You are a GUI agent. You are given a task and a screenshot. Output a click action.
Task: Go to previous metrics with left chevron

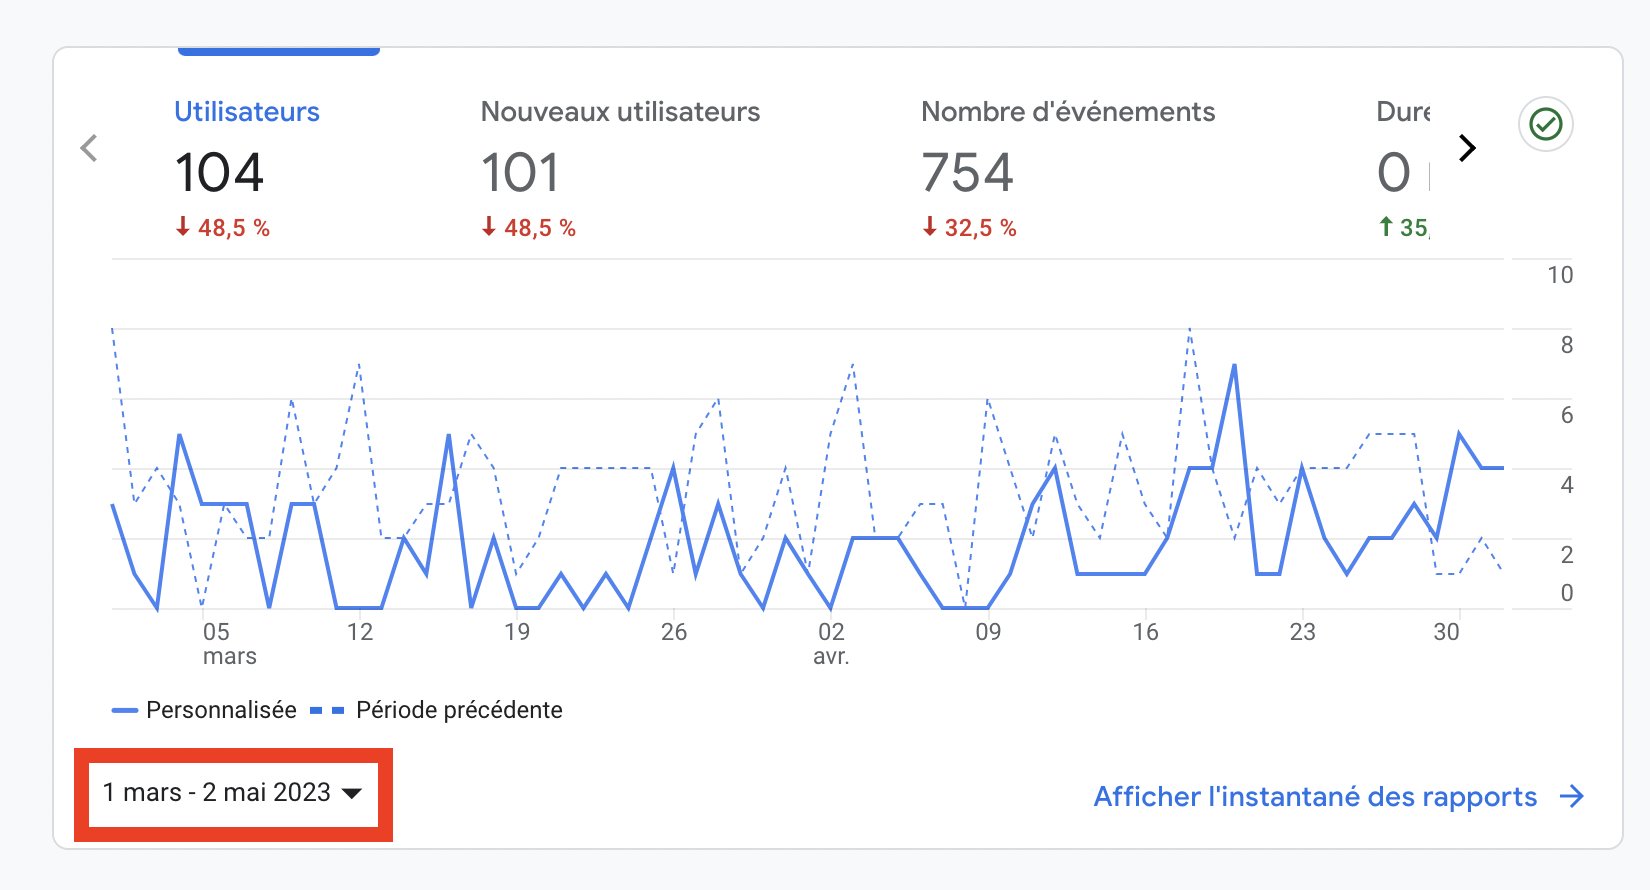[89, 148]
